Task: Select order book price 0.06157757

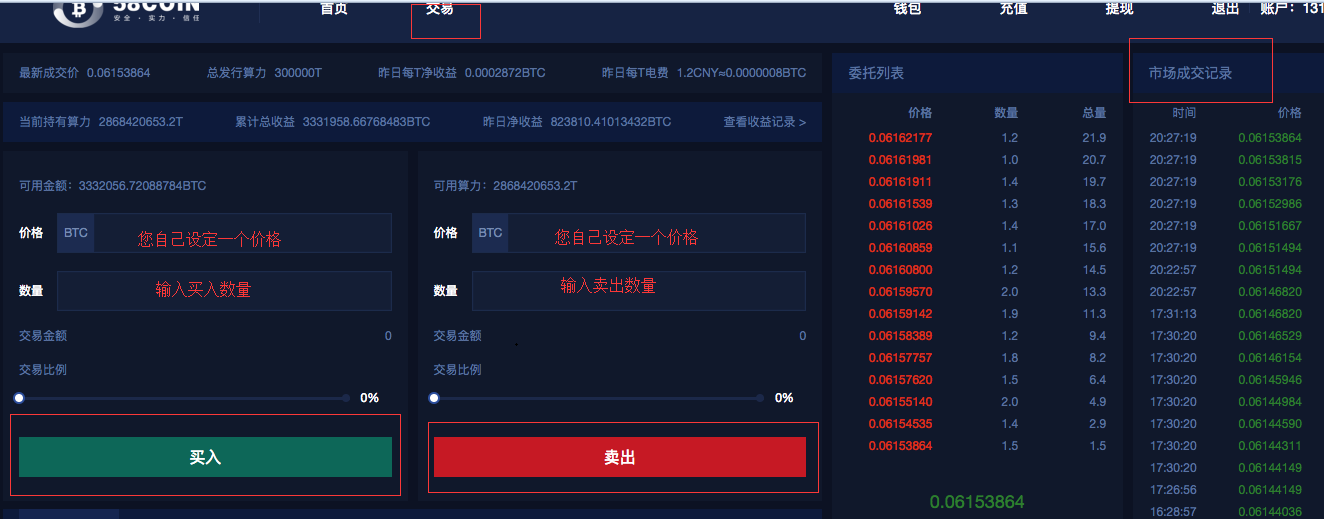Action: [x=900, y=358]
